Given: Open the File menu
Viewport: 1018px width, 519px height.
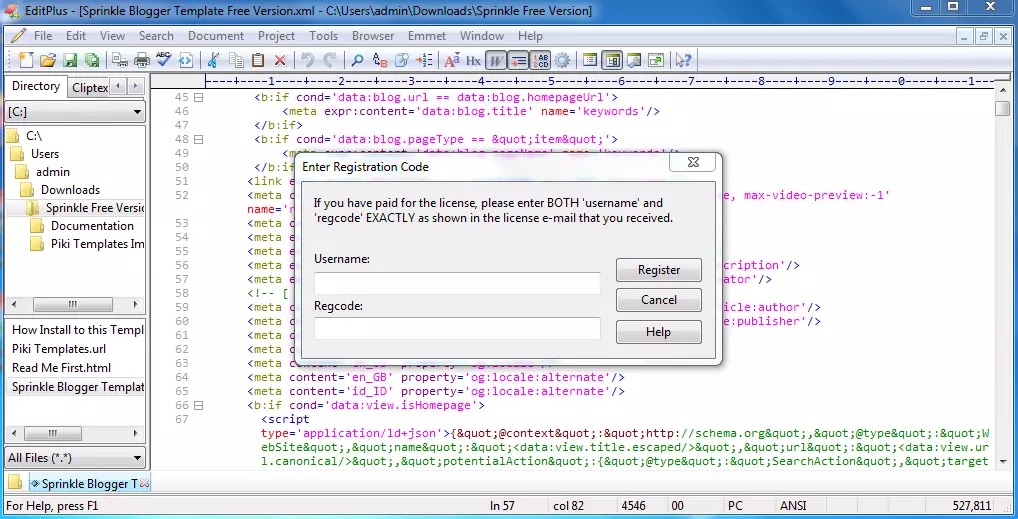Looking at the screenshot, I should [43, 36].
